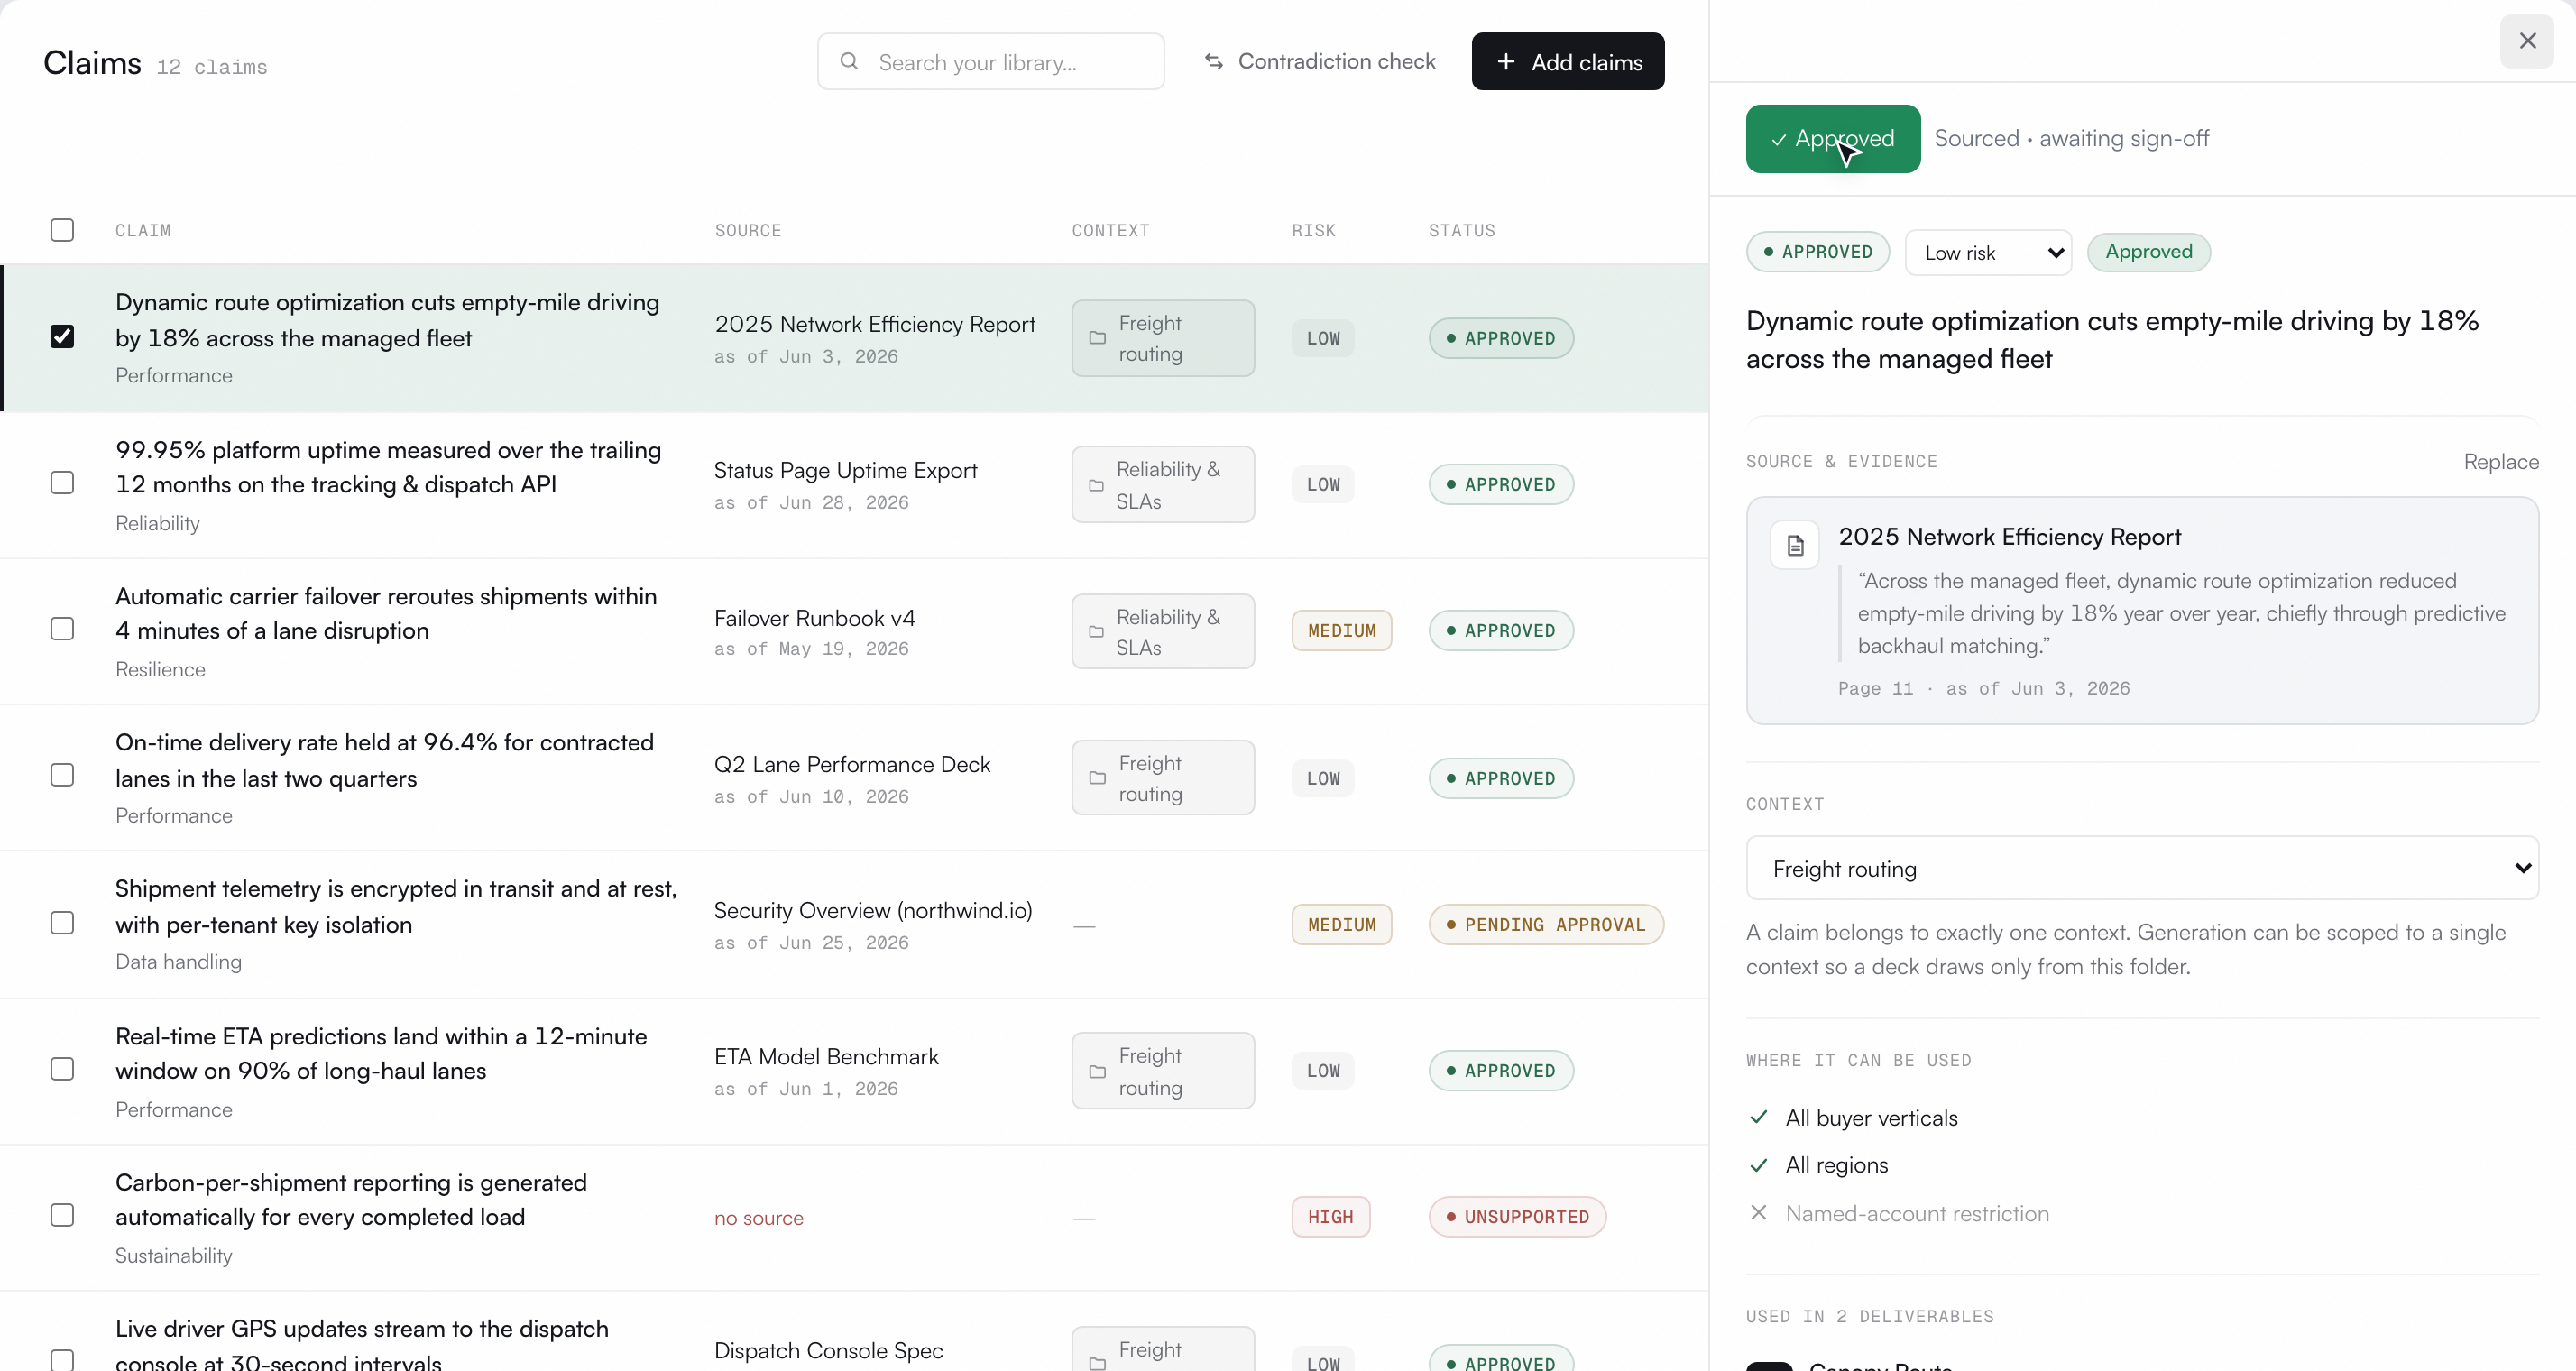Click the HIGH risk badge

pos(1330,1217)
